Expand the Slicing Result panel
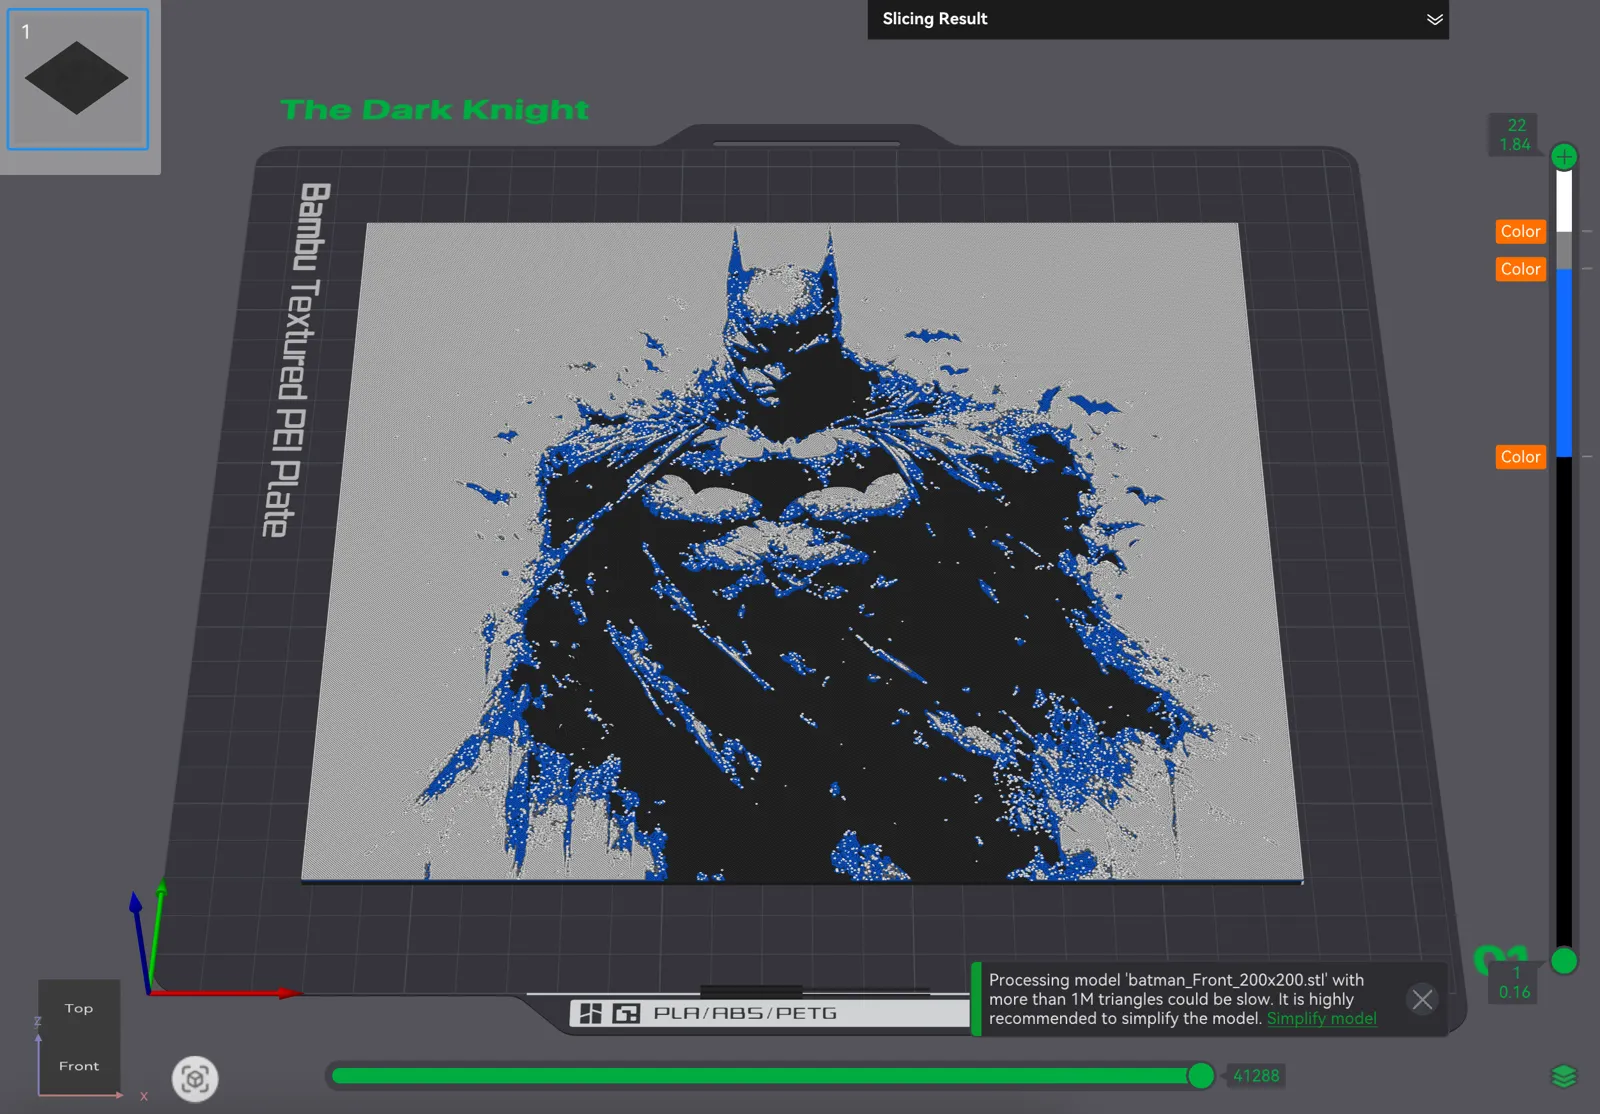The image size is (1600, 1114). [1434, 19]
